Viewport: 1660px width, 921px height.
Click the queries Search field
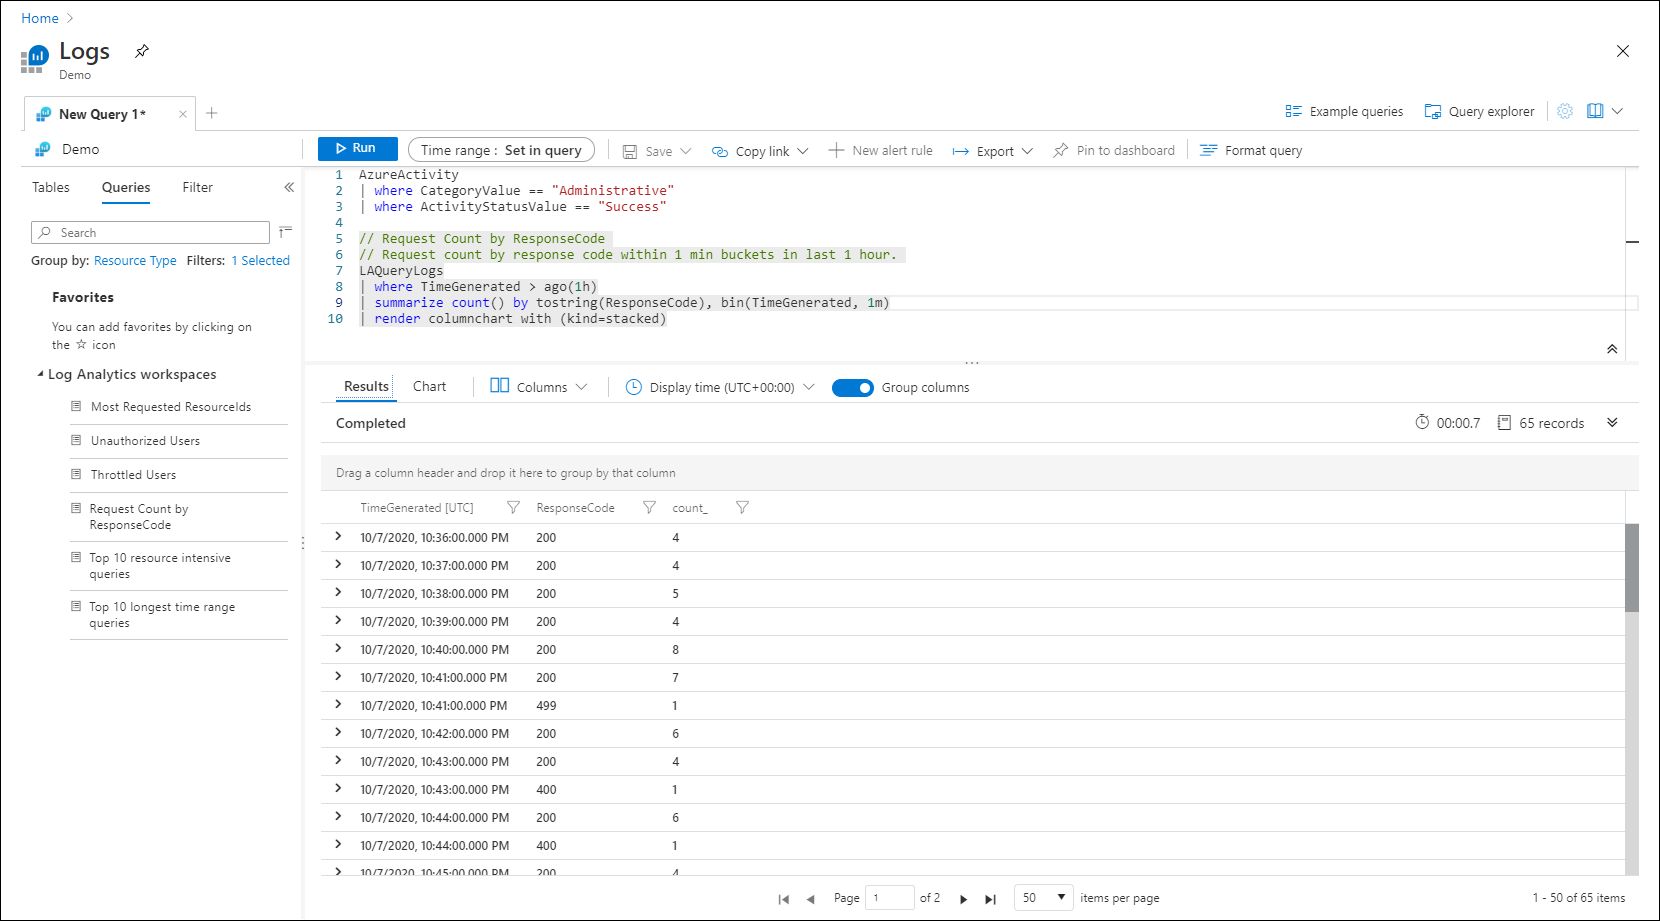coord(150,233)
